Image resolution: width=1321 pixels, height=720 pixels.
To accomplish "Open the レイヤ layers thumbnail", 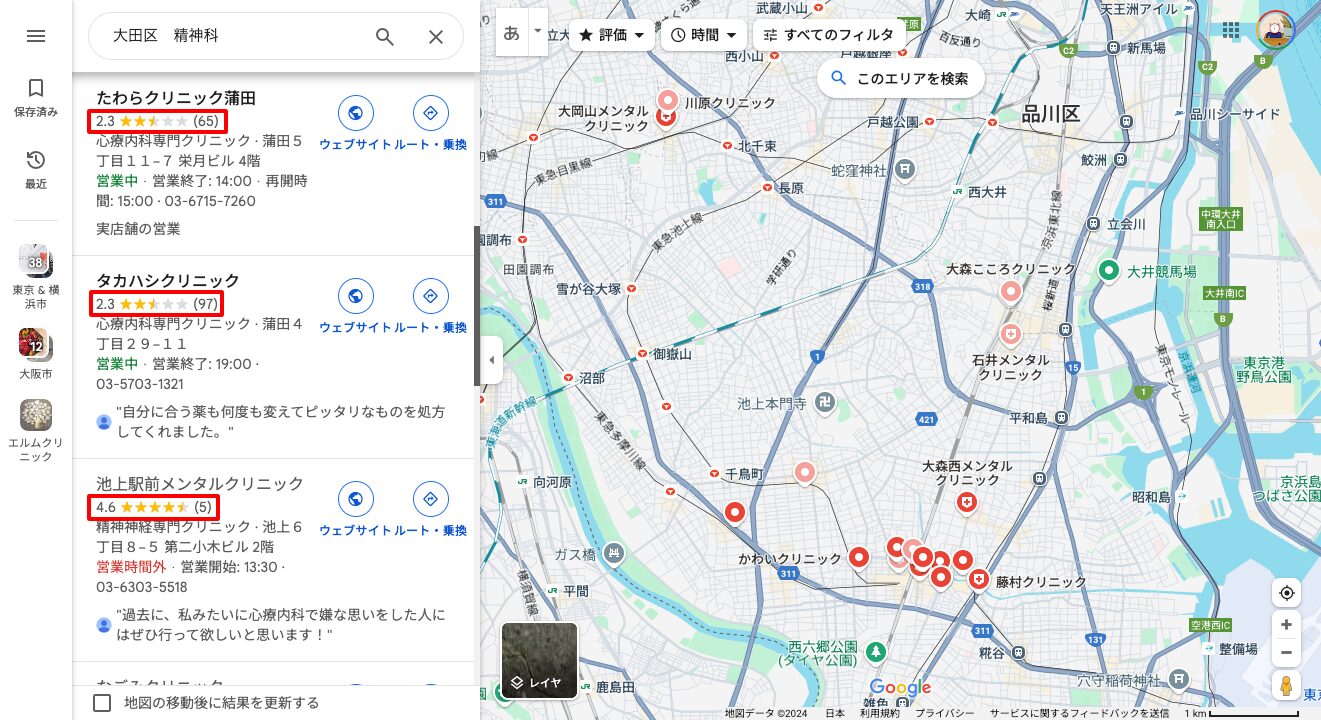I will pos(539,661).
